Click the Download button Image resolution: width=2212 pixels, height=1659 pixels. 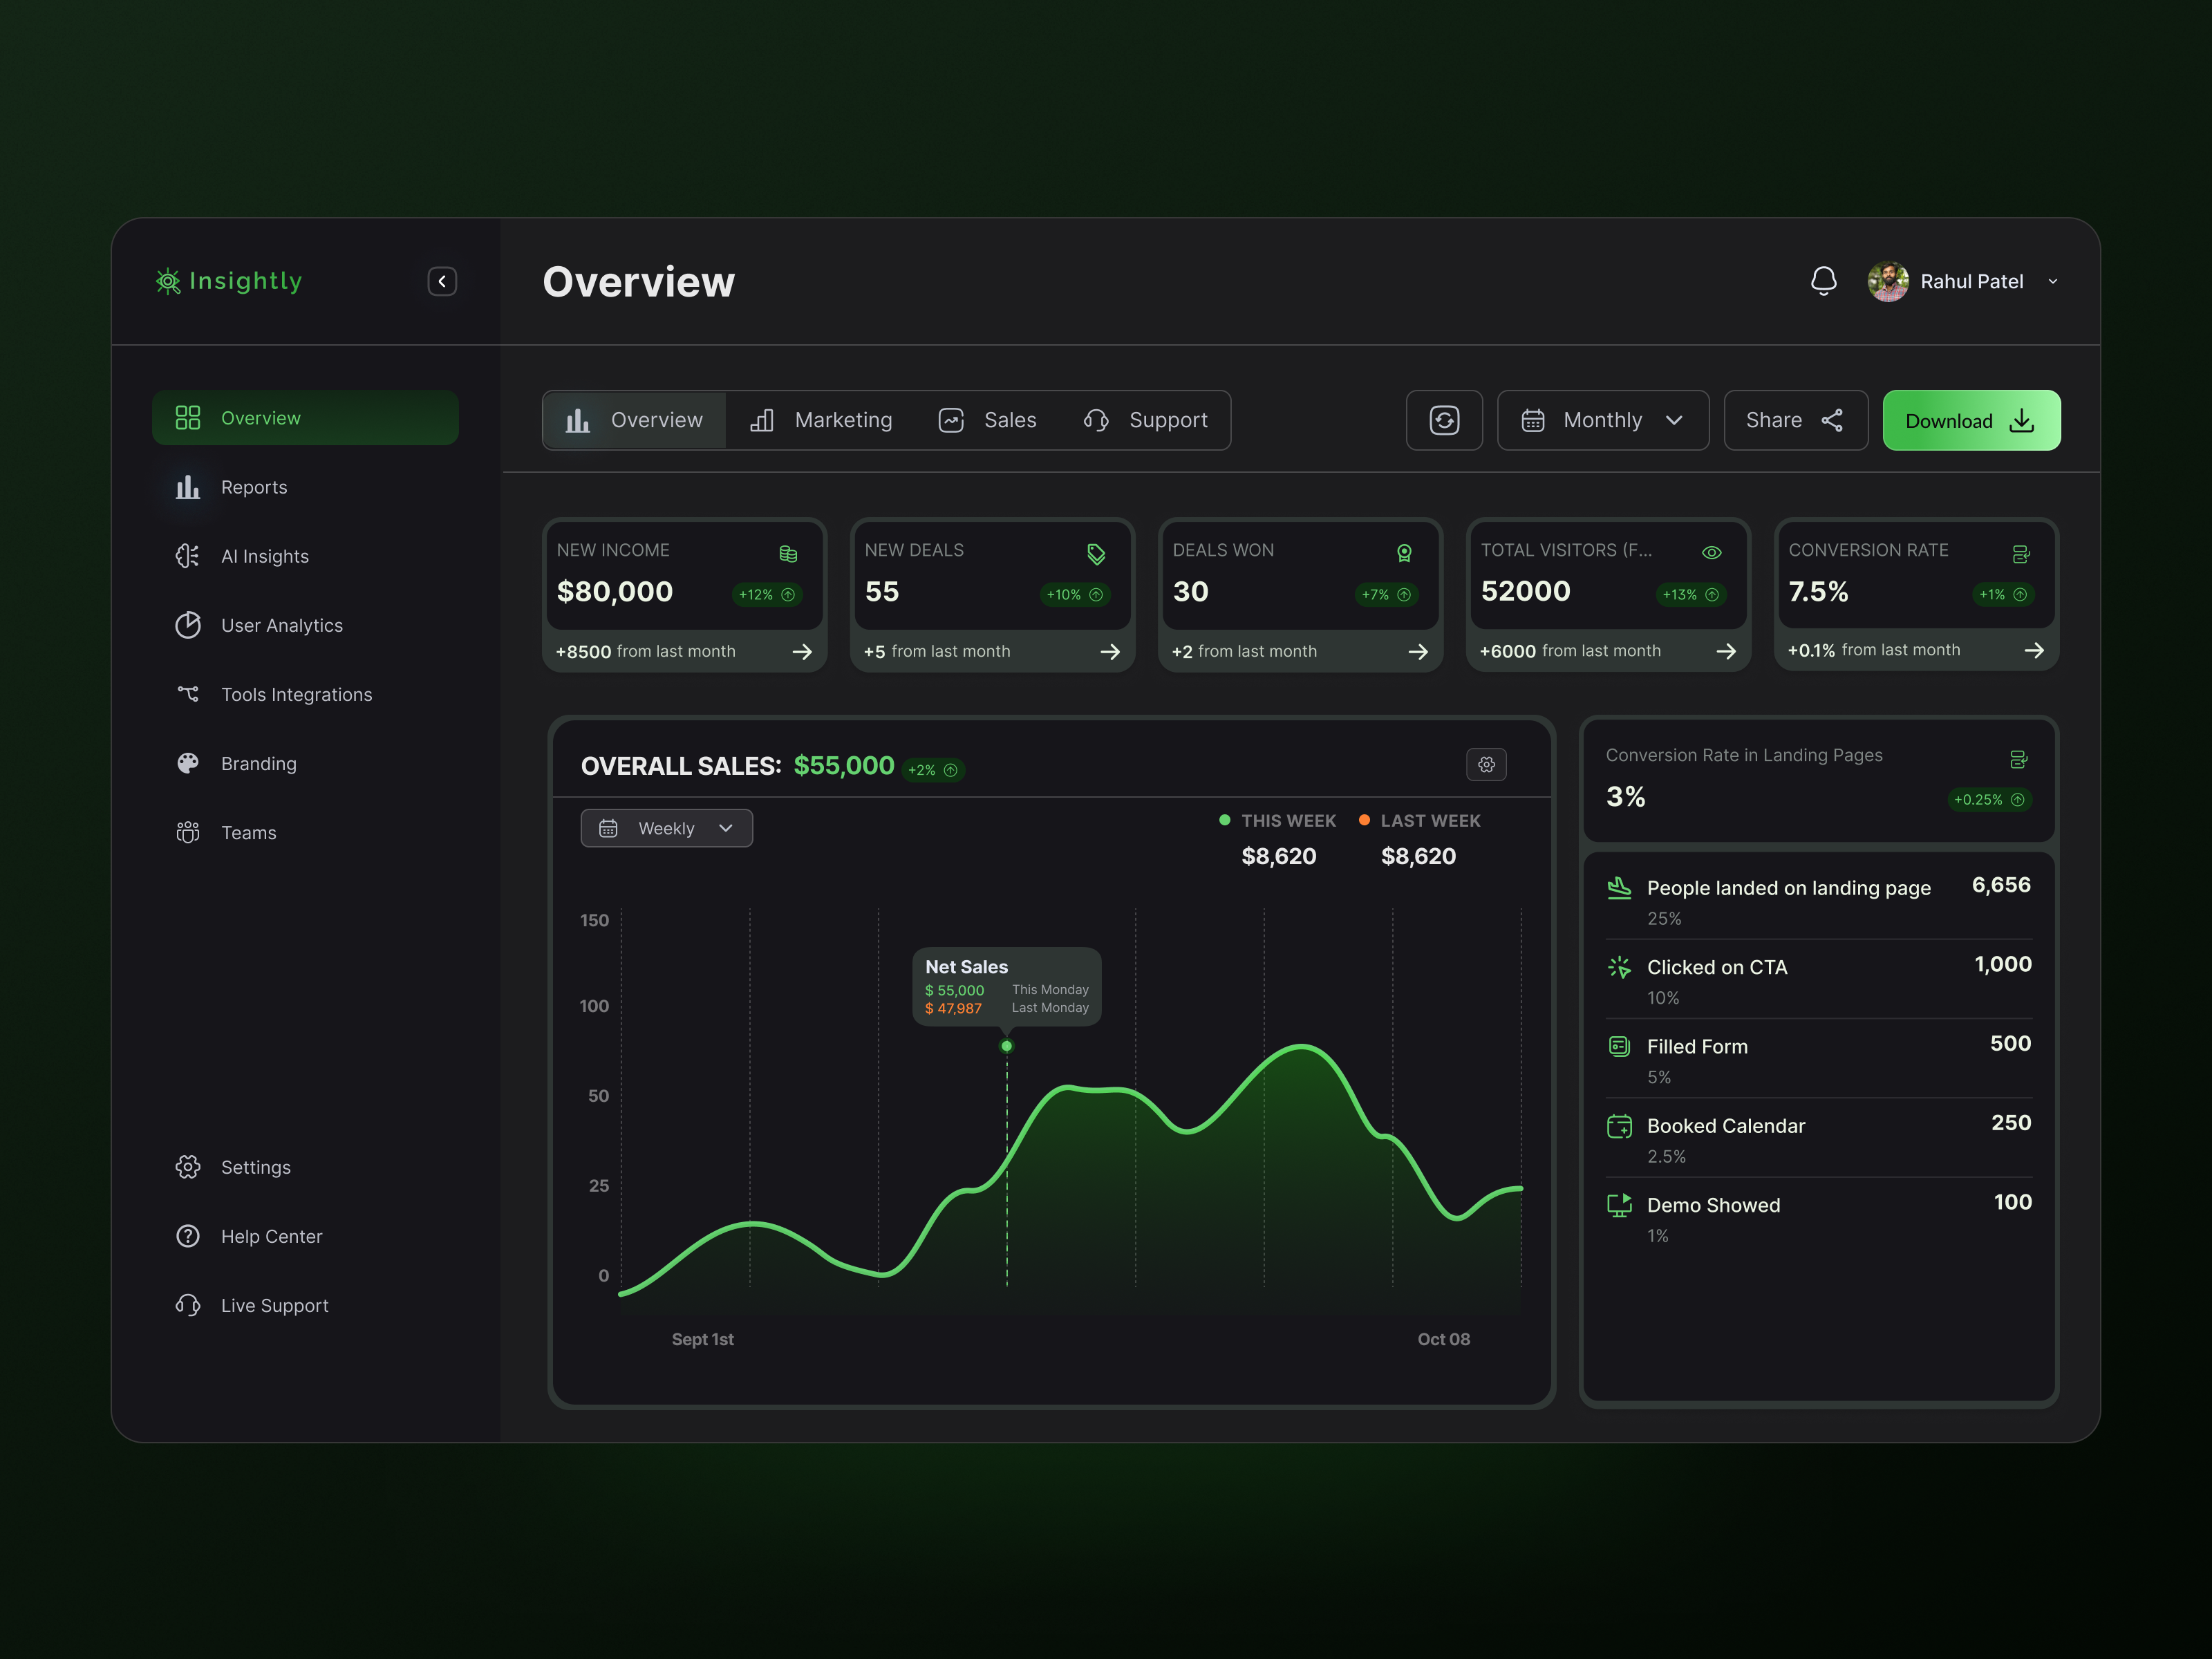tap(1970, 420)
